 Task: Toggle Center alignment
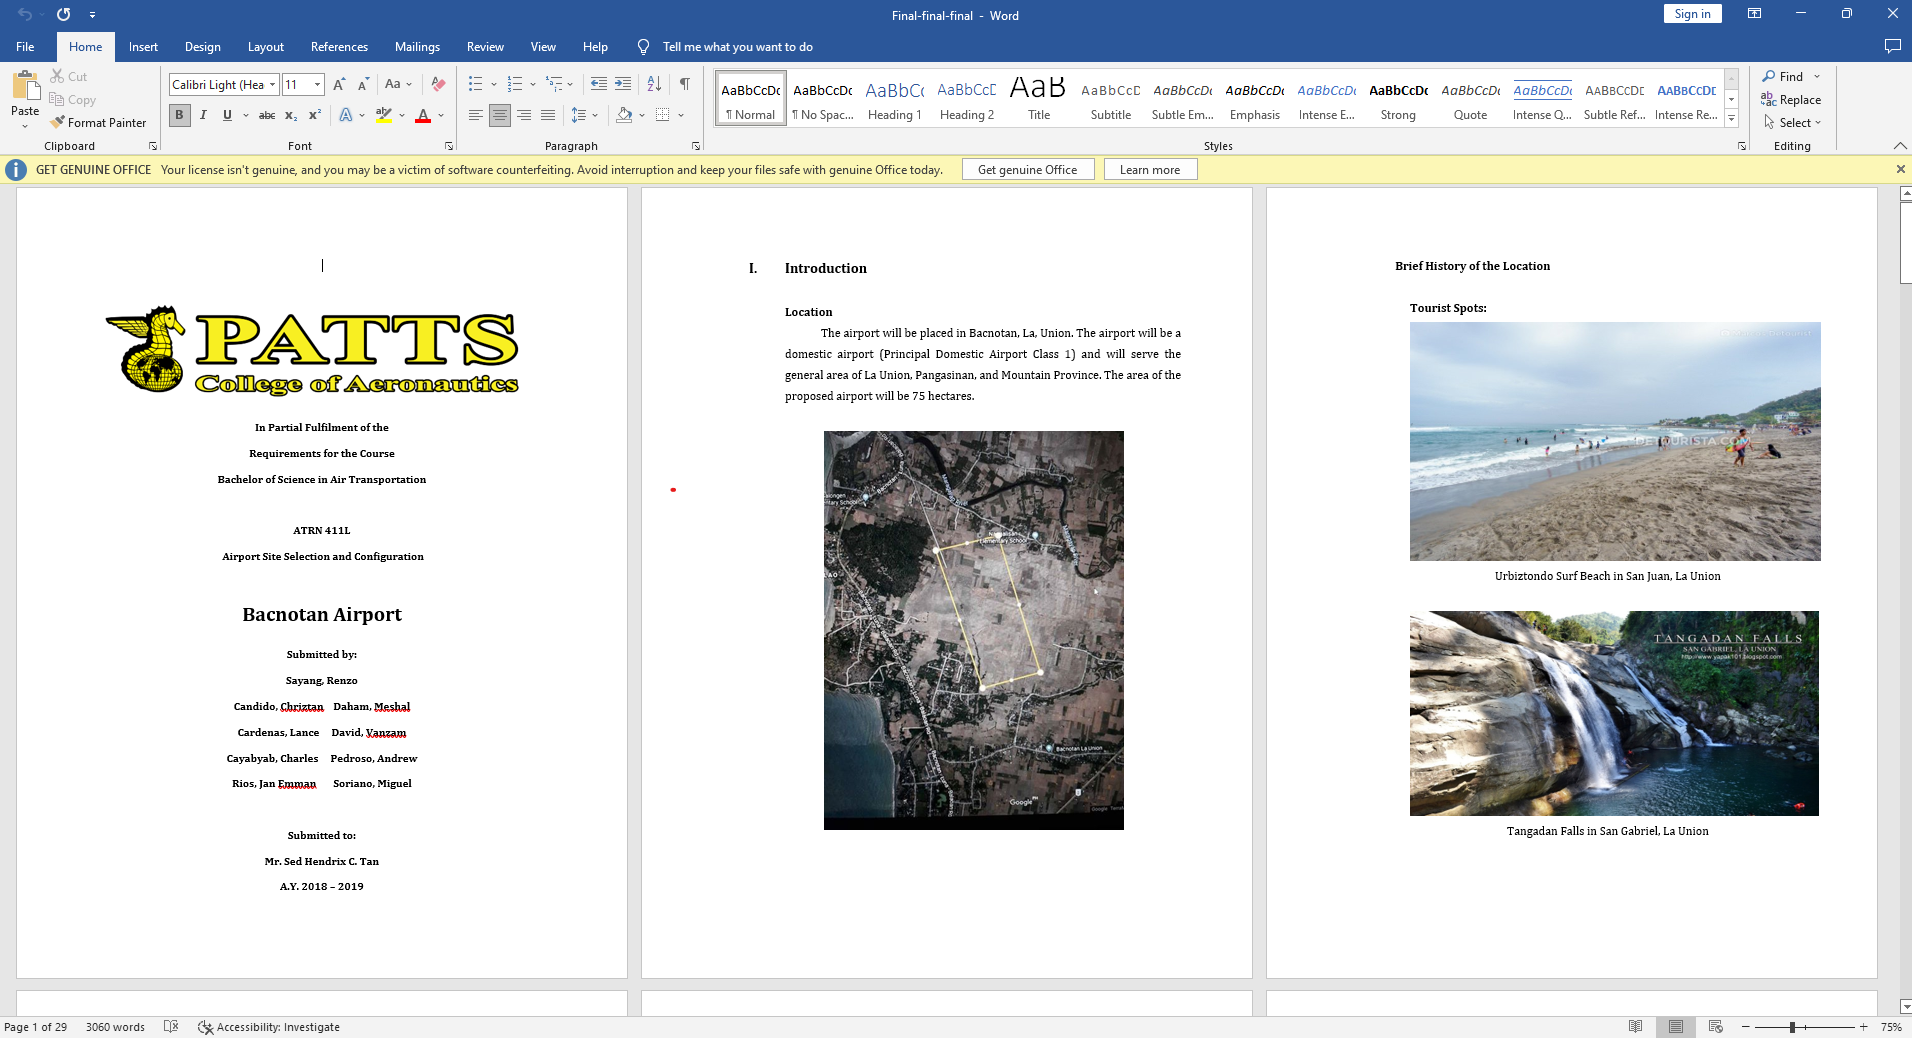point(500,116)
